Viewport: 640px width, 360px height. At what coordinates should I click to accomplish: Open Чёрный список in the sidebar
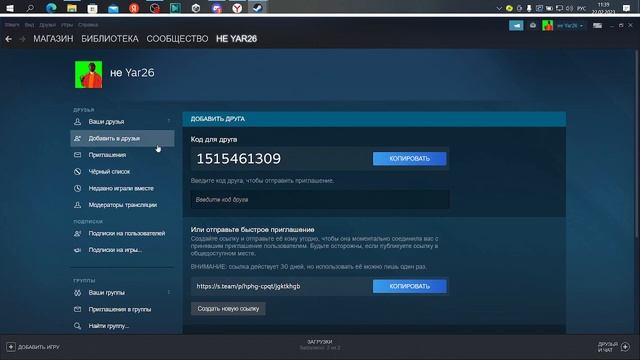coord(122,172)
